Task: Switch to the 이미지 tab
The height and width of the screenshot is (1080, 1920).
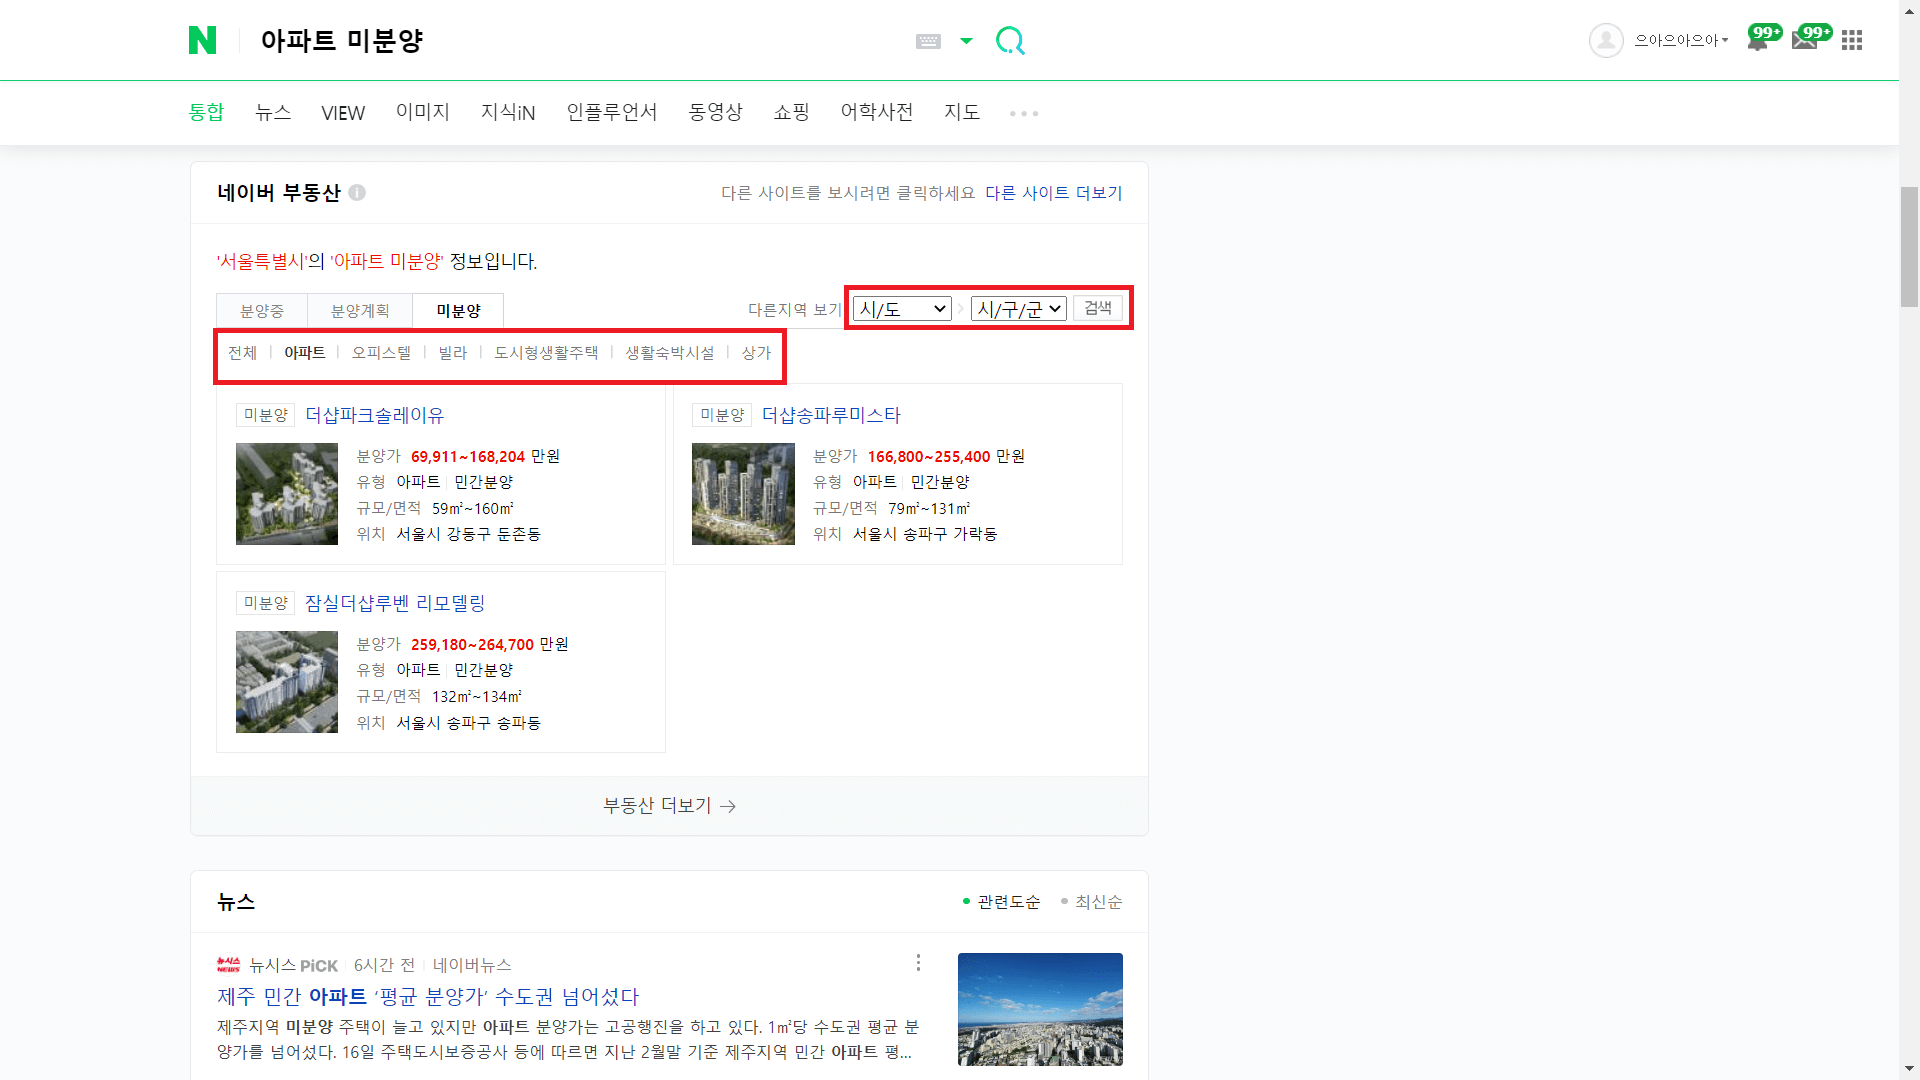Action: coord(423,112)
